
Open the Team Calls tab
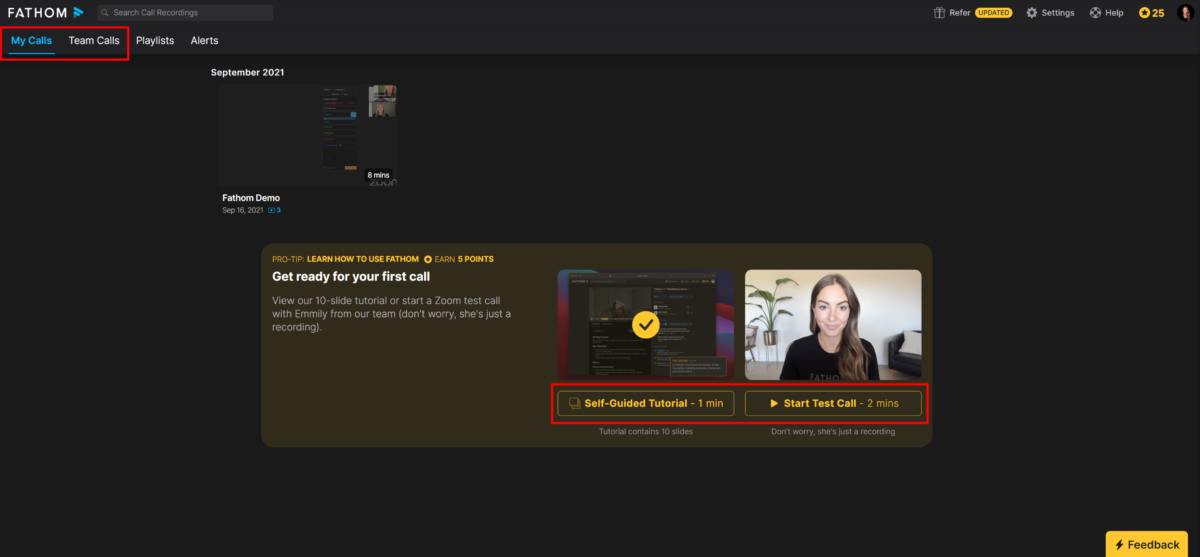94,41
